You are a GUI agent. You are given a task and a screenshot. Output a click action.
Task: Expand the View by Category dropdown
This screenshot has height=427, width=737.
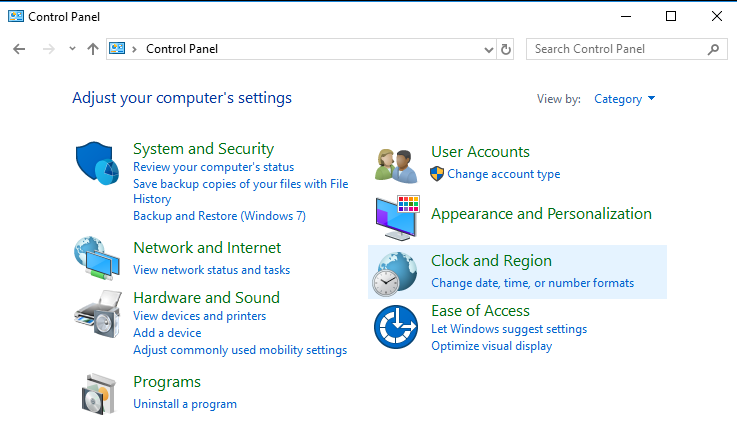pyautogui.click(x=624, y=99)
